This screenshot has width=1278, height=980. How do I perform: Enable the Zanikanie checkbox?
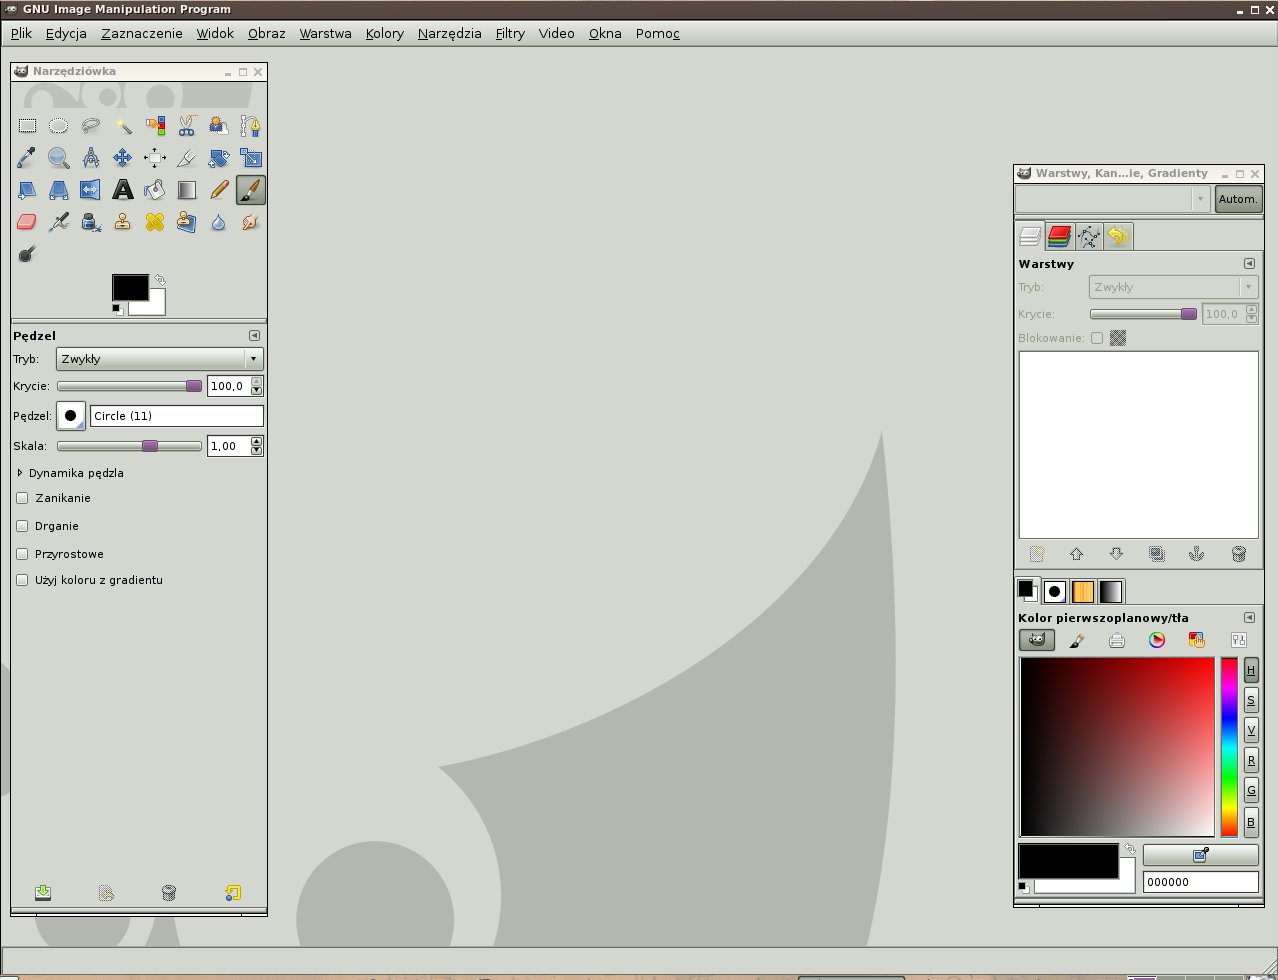(x=23, y=498)
